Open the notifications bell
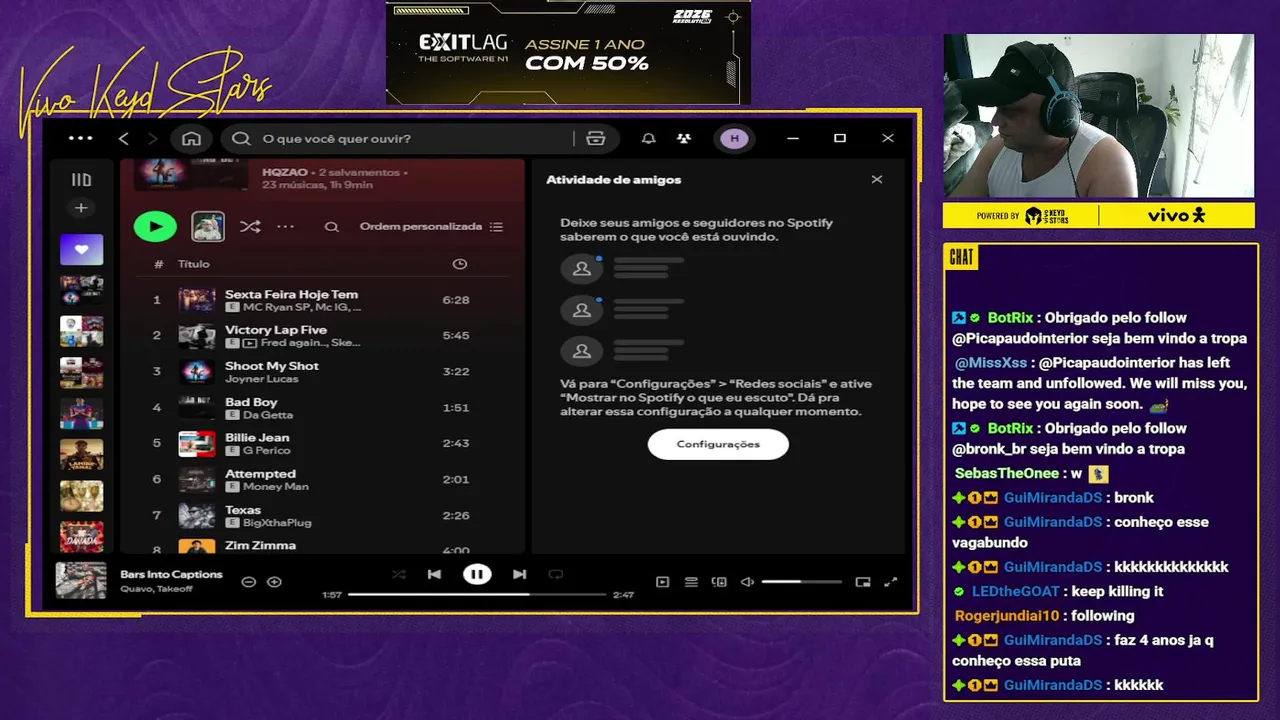The image size is (1280, 720). tap(649, 139)
